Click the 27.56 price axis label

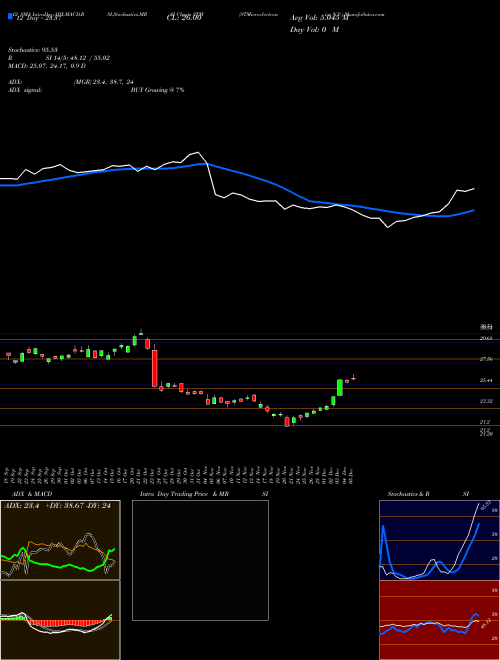point(486,359)
